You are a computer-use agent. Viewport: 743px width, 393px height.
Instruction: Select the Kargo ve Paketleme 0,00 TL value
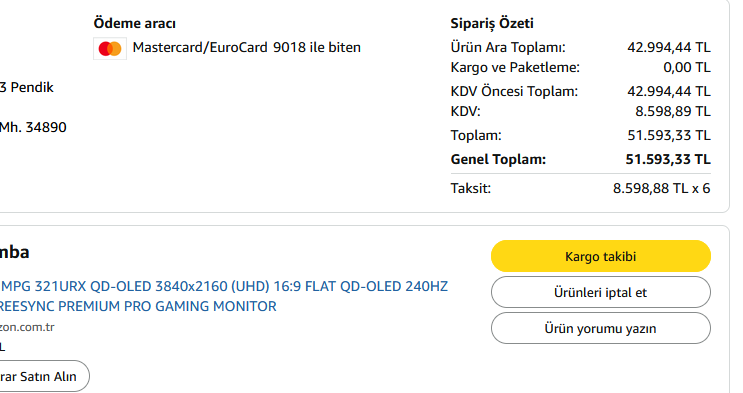[687, 67]
